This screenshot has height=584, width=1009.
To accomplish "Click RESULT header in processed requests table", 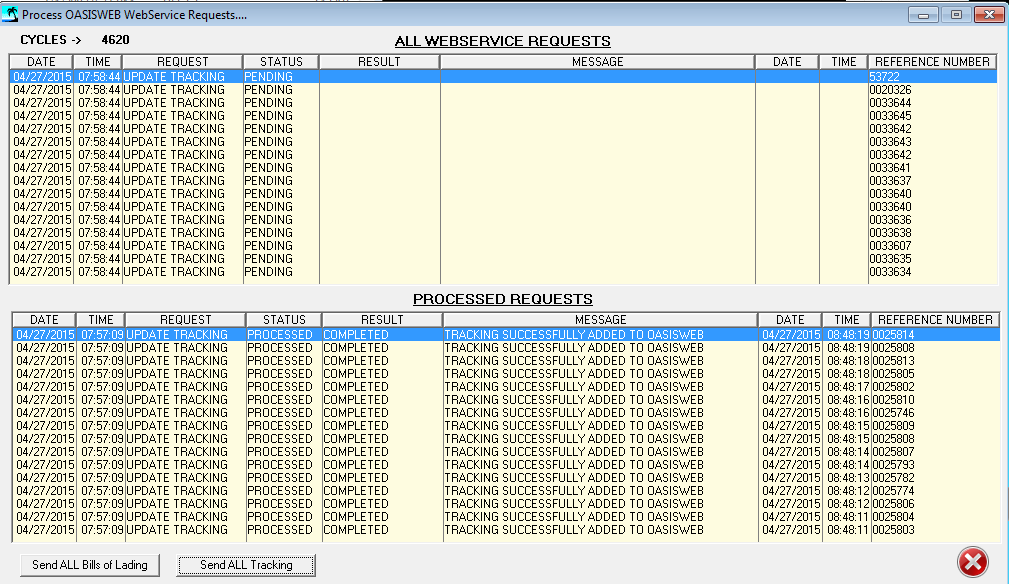I will 382,320.
